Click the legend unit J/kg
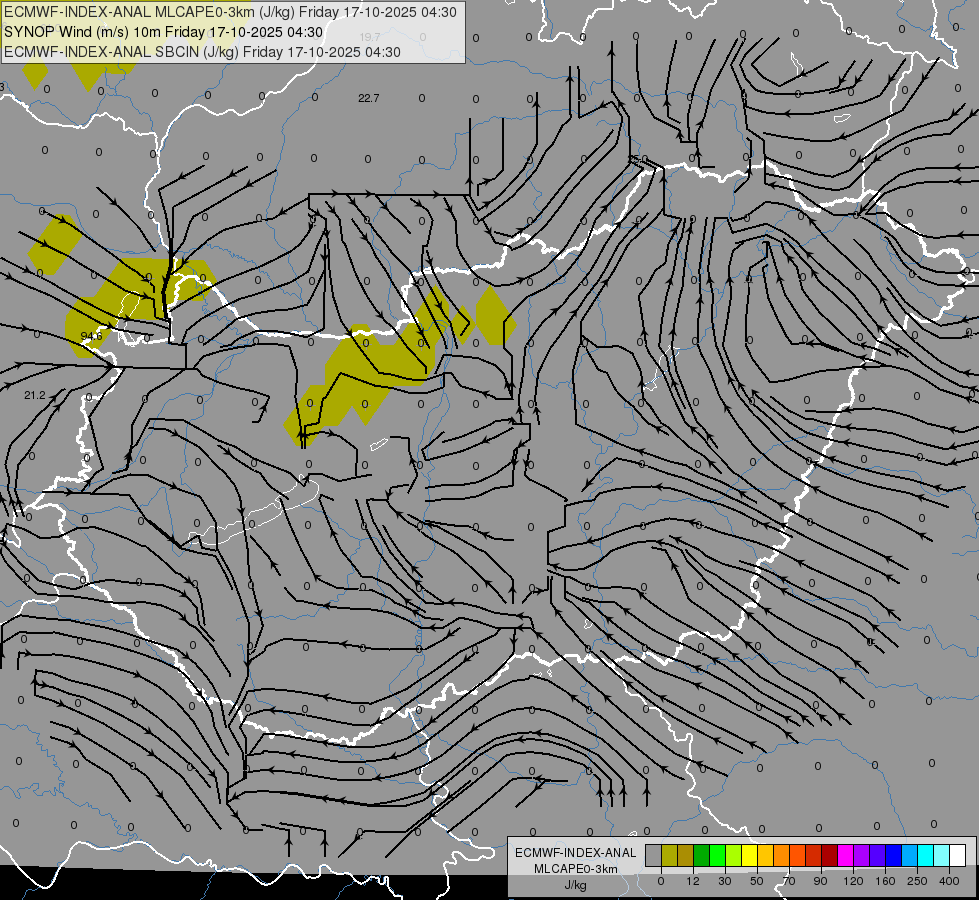The width and height of the screenshot is (979, 900). (576, 885)
